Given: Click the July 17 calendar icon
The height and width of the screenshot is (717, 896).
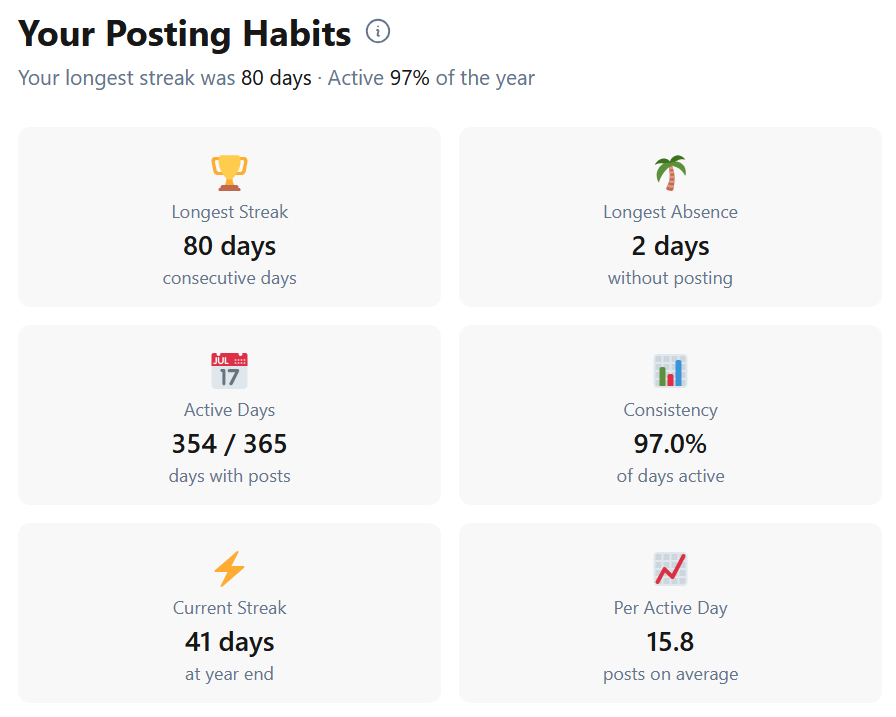Looking at the screenshot, I should tap(229, 370).
